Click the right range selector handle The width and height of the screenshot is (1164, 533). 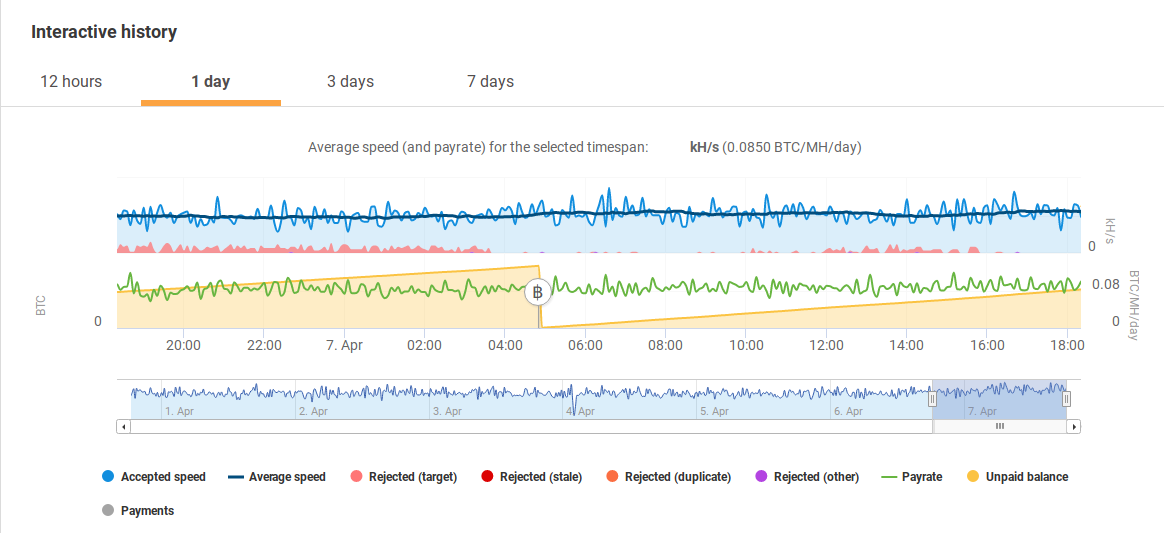1067,399
